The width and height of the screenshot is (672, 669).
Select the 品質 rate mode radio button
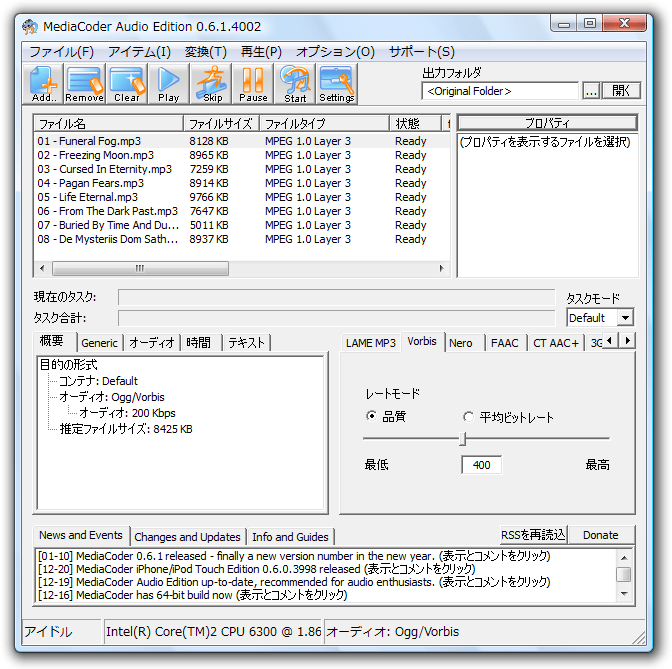click(371, 416)
